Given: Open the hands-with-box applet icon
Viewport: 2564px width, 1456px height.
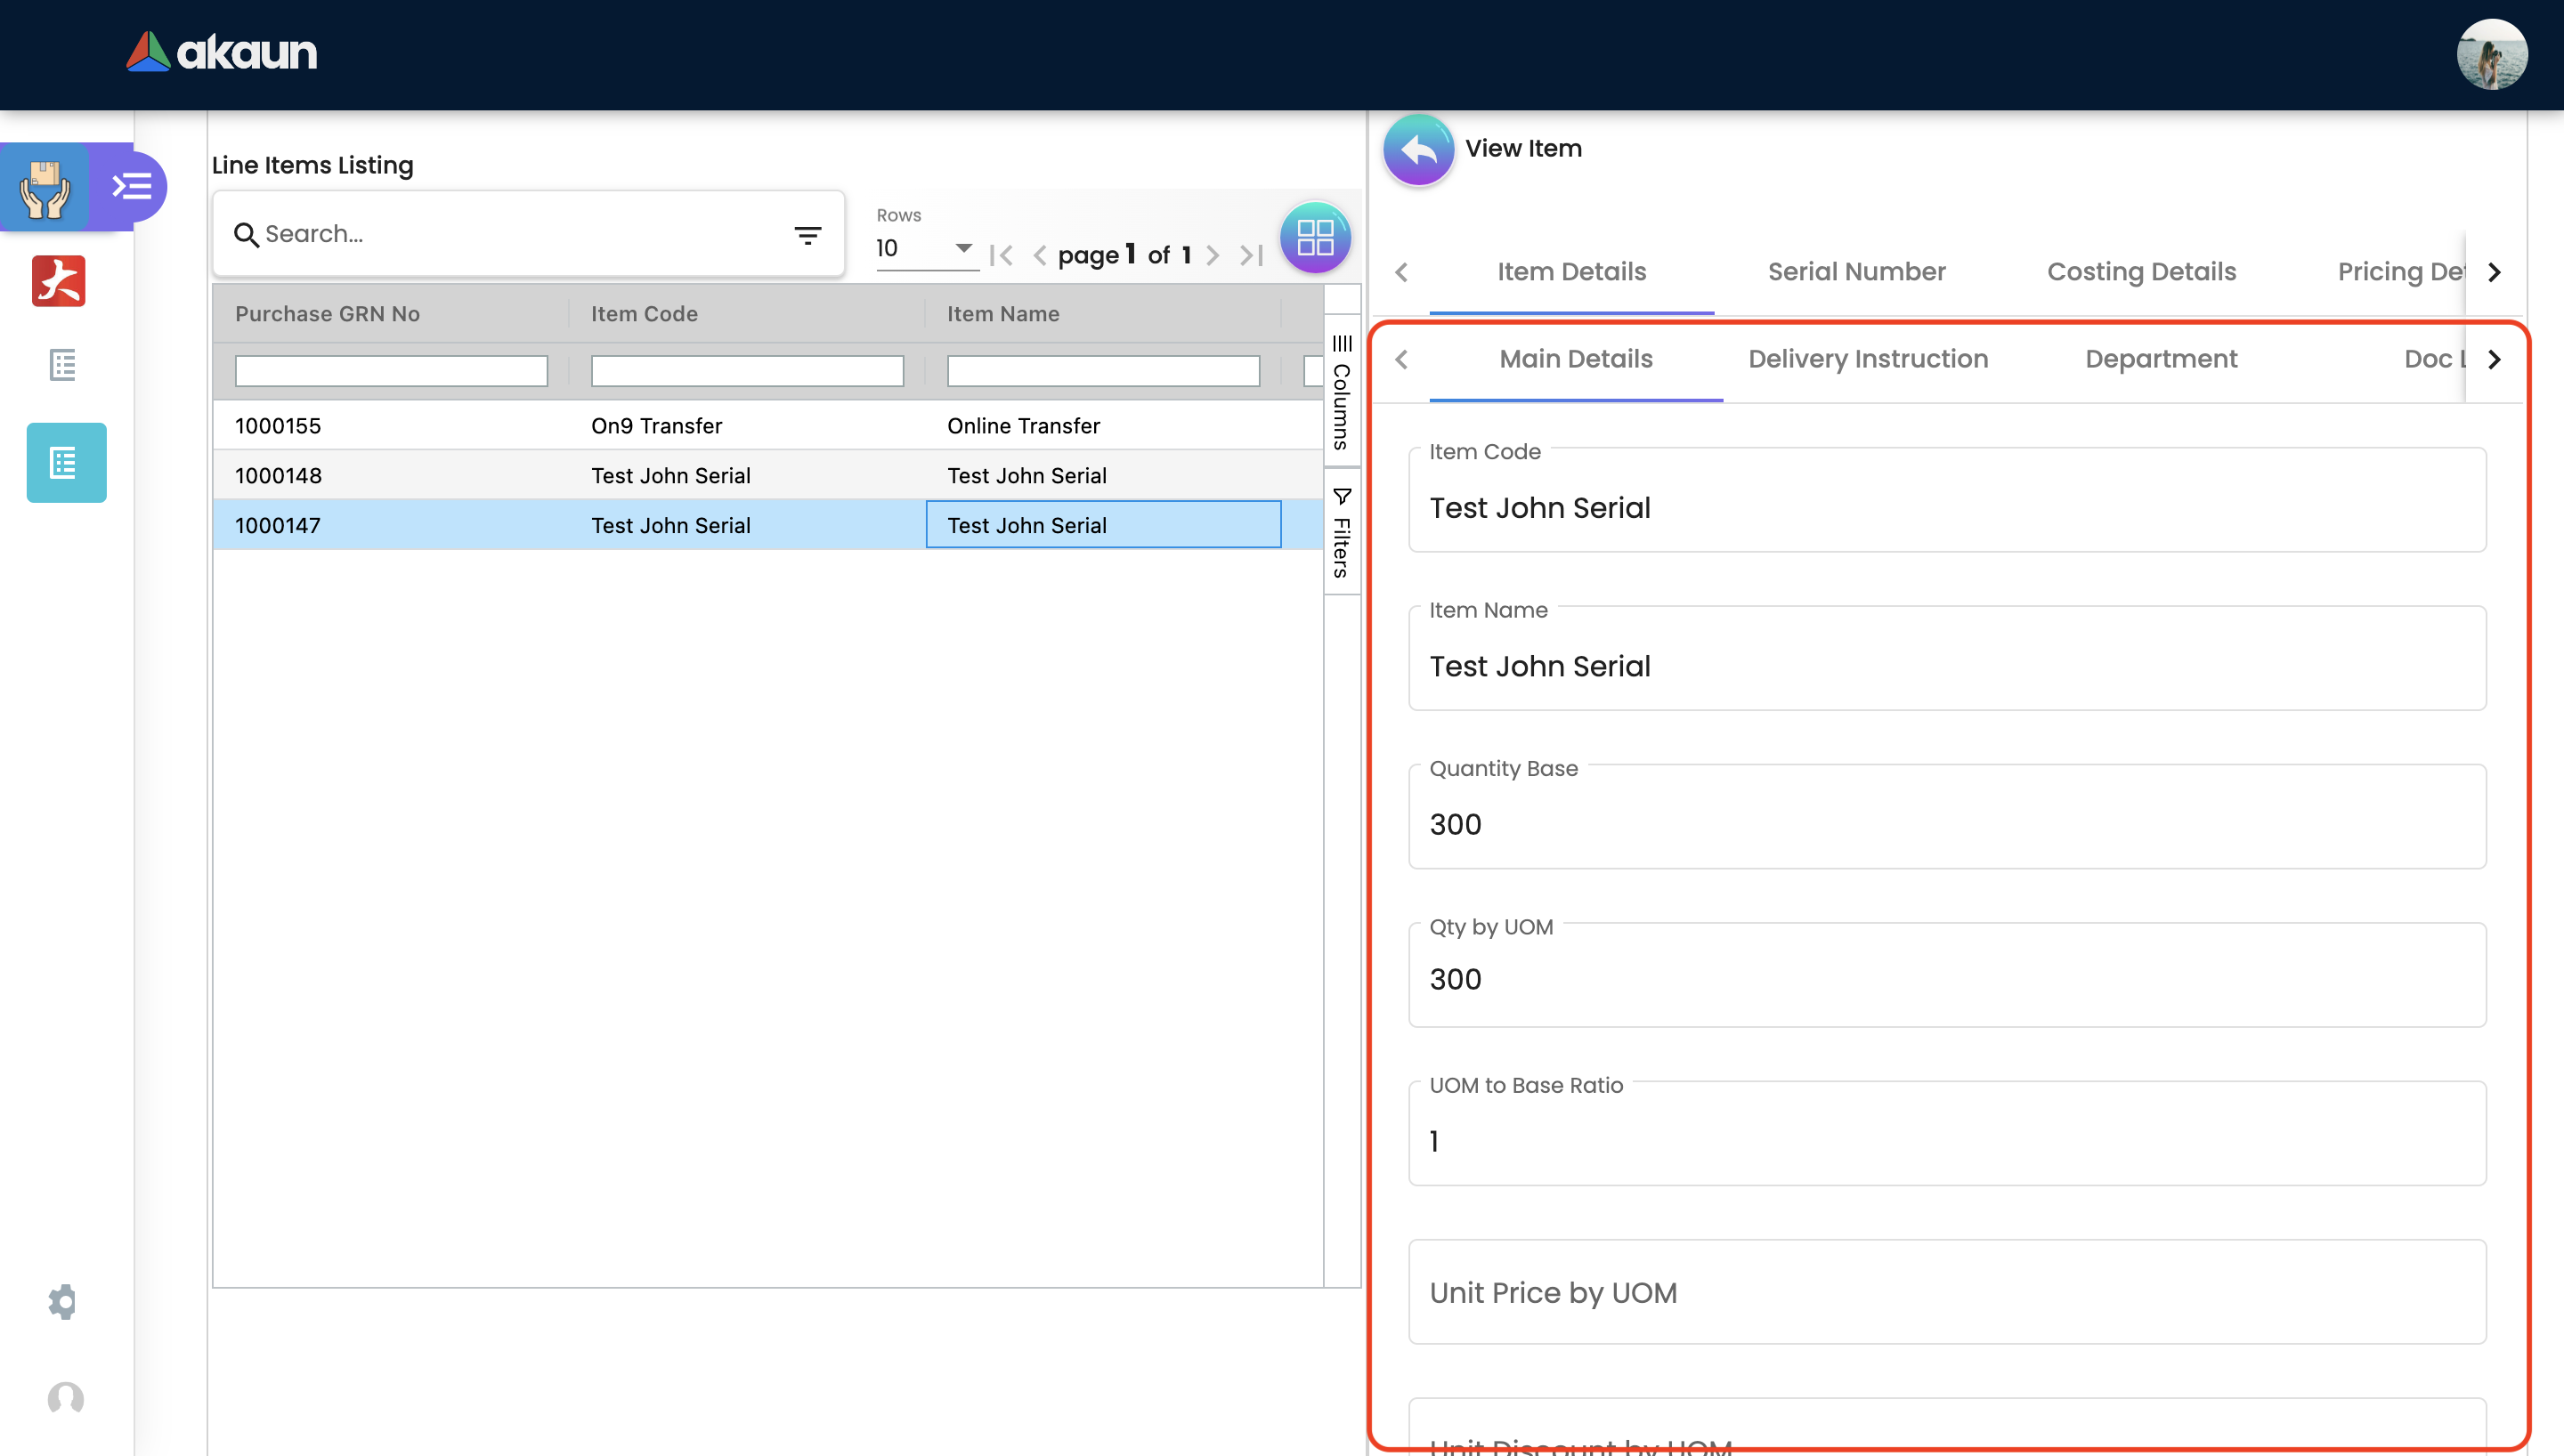Looking at the screenshot, I should point(45,187).
